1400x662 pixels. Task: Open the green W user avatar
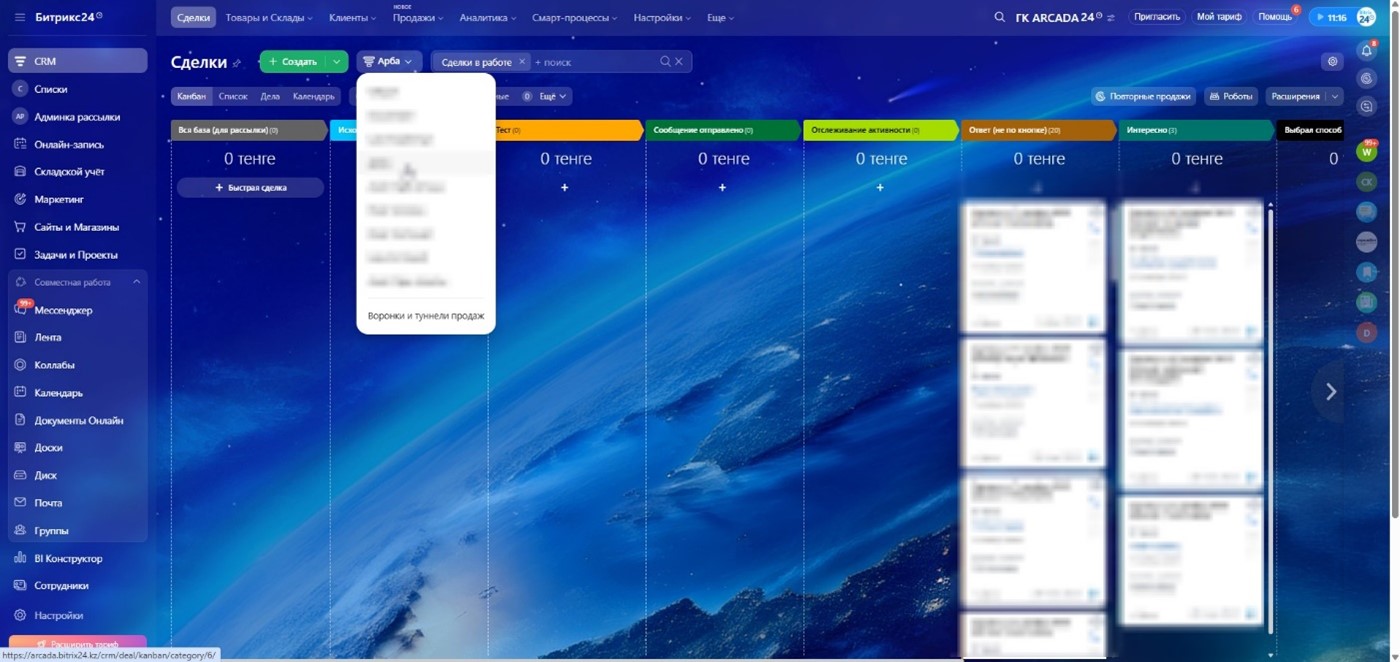click(x=1367, y=152)
